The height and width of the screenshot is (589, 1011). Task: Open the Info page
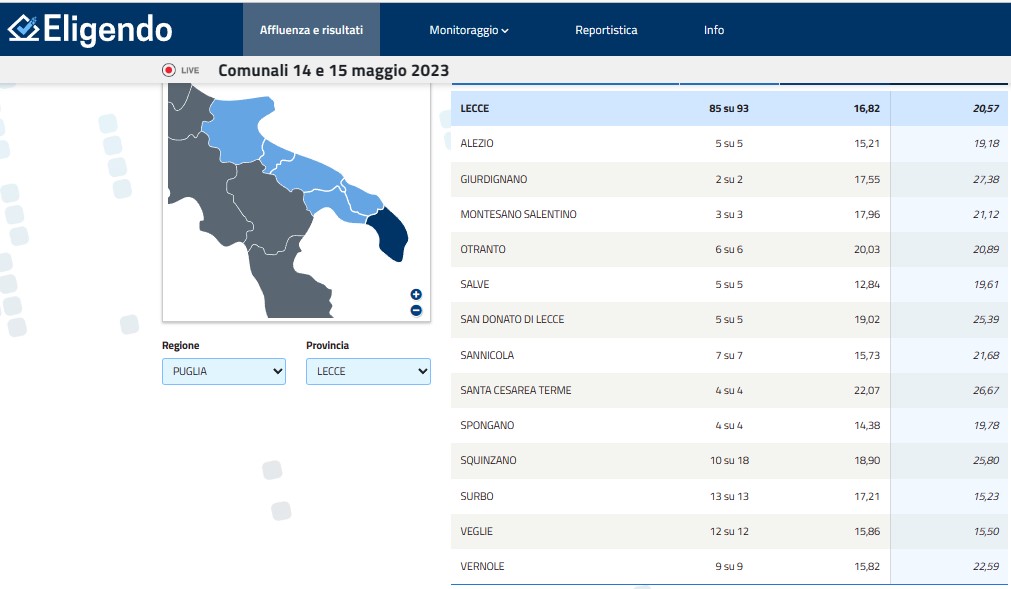(714, 30)
